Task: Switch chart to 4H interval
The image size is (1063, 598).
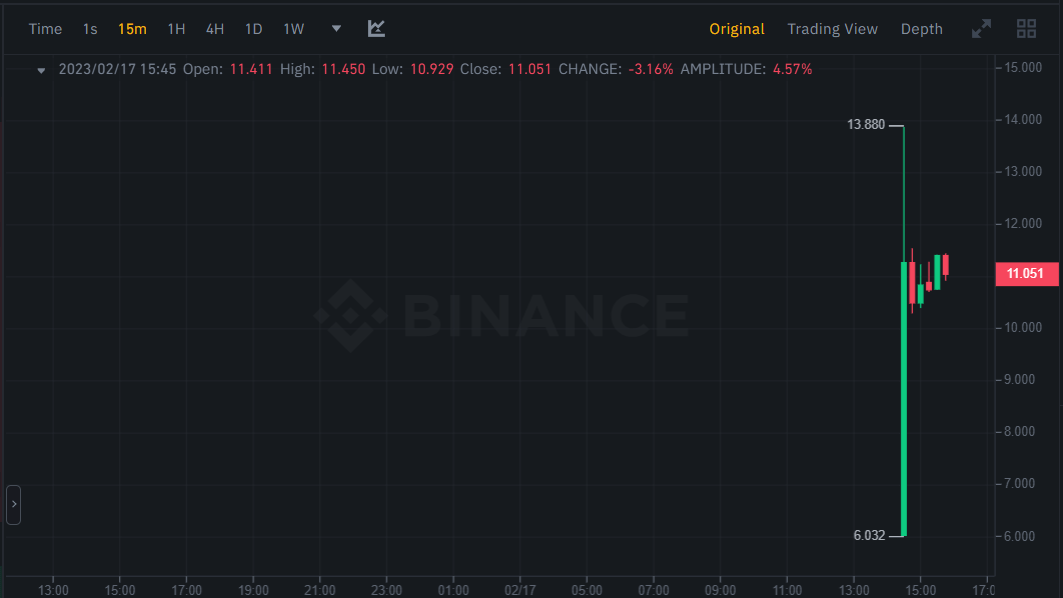Action: 215,29
